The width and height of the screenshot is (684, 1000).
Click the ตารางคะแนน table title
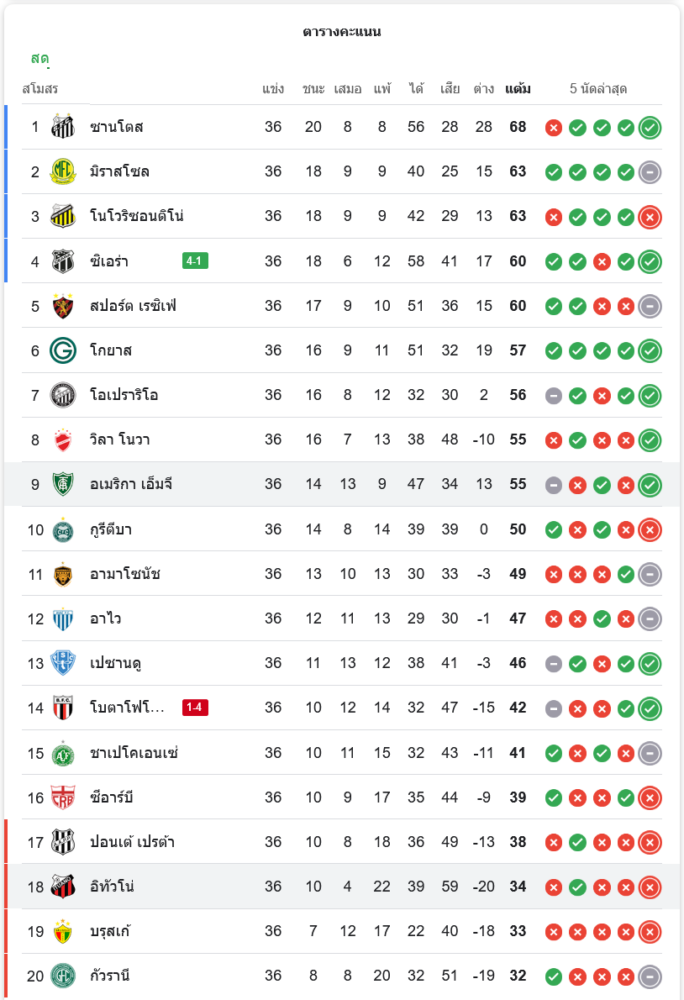pyautogui.click(x=342, y=32)
